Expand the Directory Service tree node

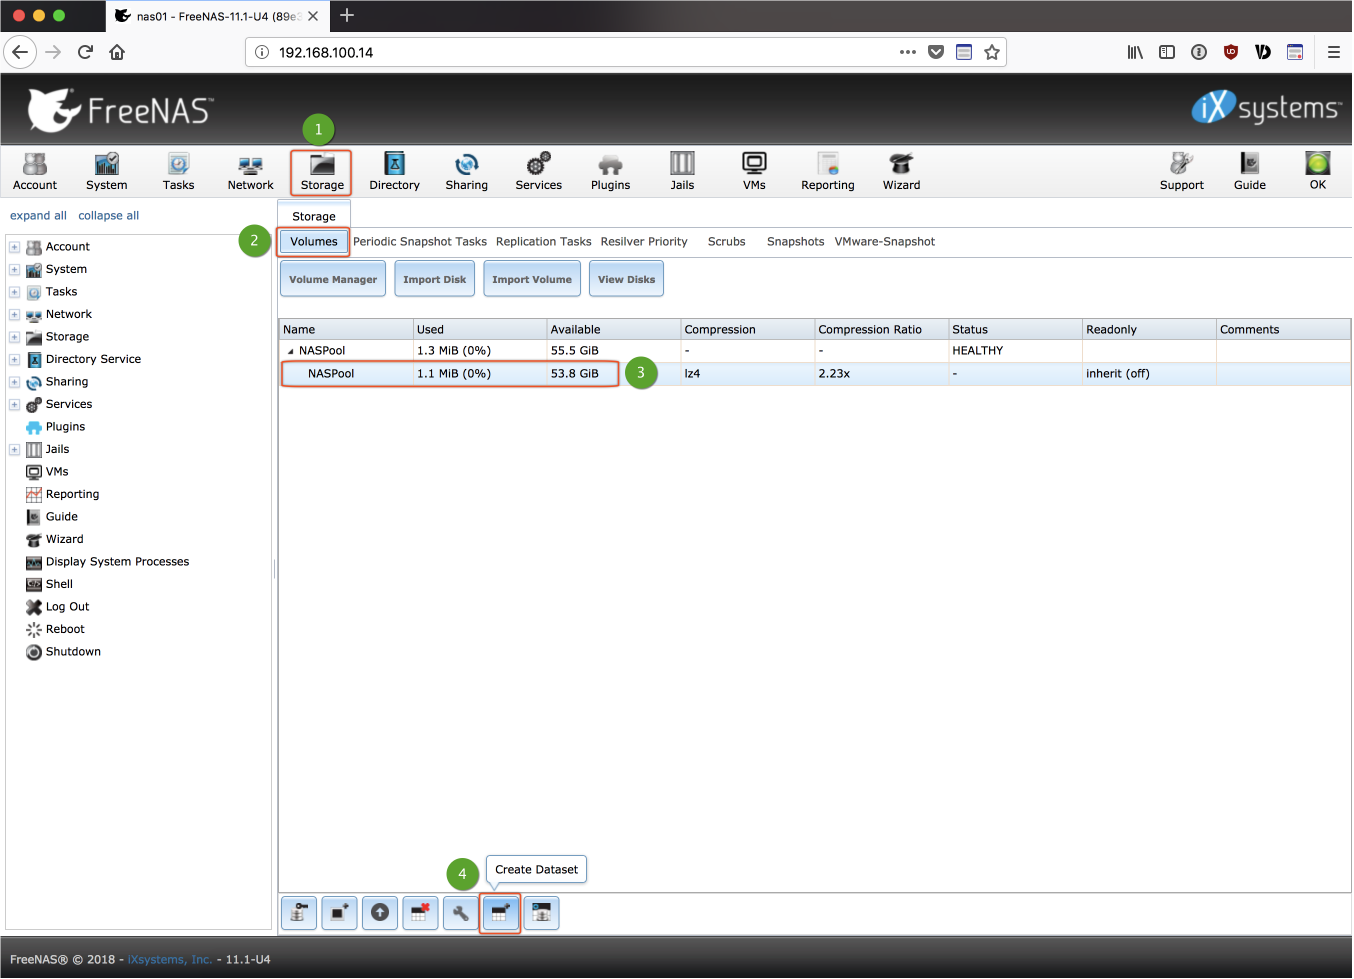[14, 360]
